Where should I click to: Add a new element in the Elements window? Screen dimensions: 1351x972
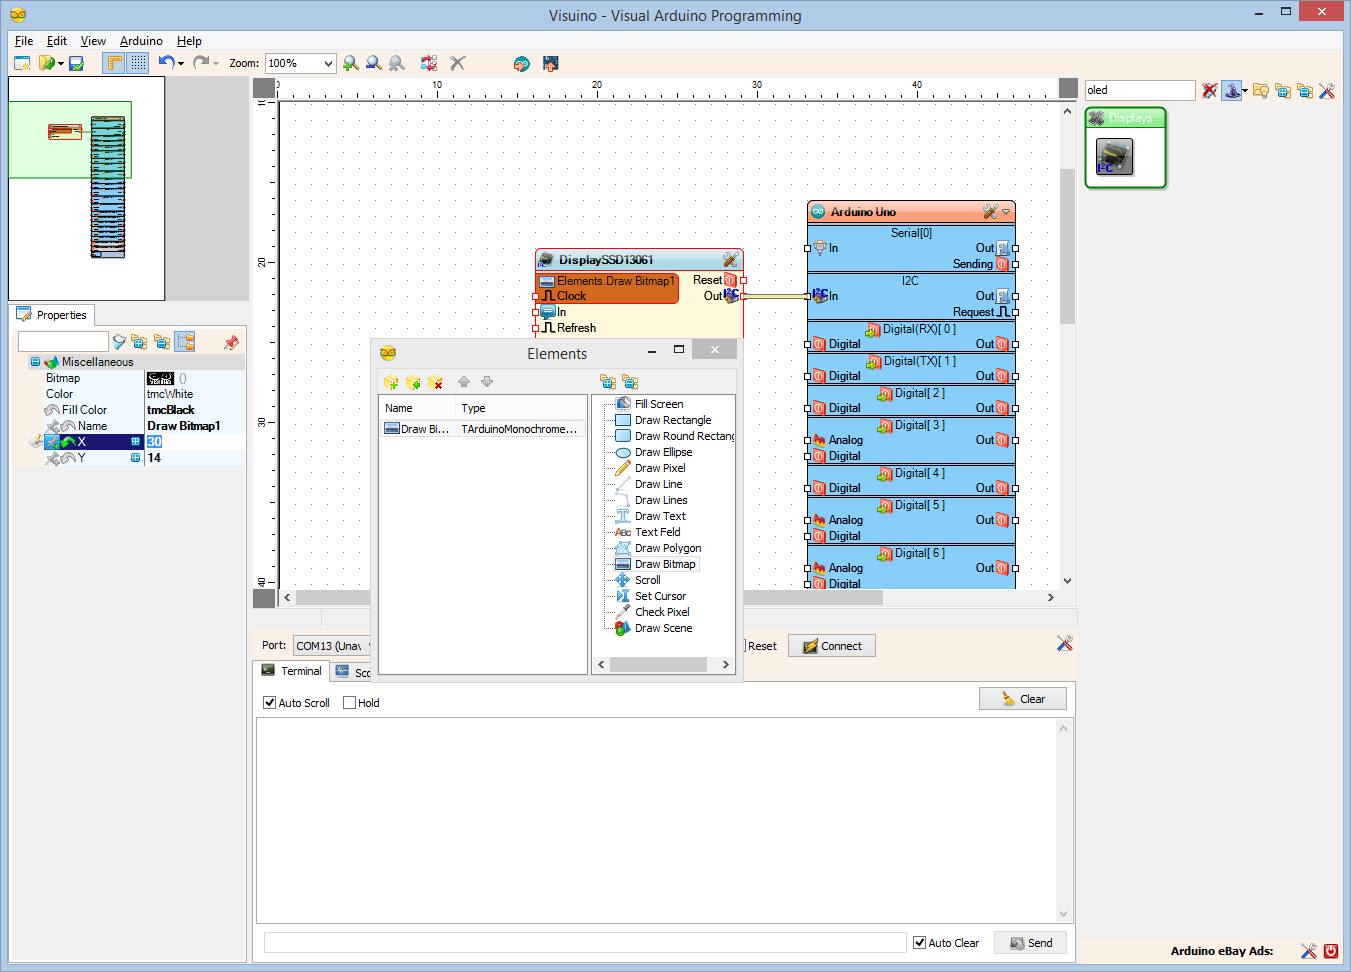pyautogui.click(x=391, y=382)
